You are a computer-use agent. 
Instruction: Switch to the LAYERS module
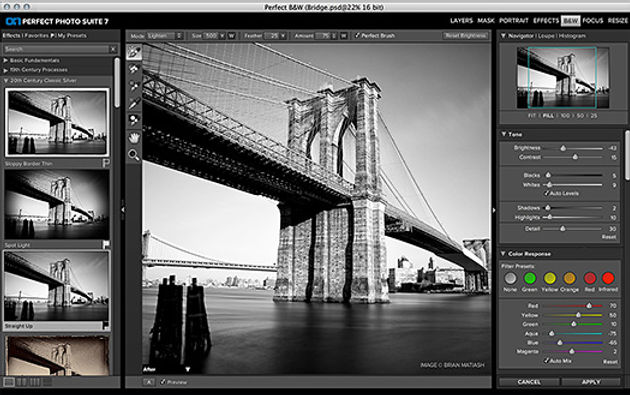click(x=461, y=20)
